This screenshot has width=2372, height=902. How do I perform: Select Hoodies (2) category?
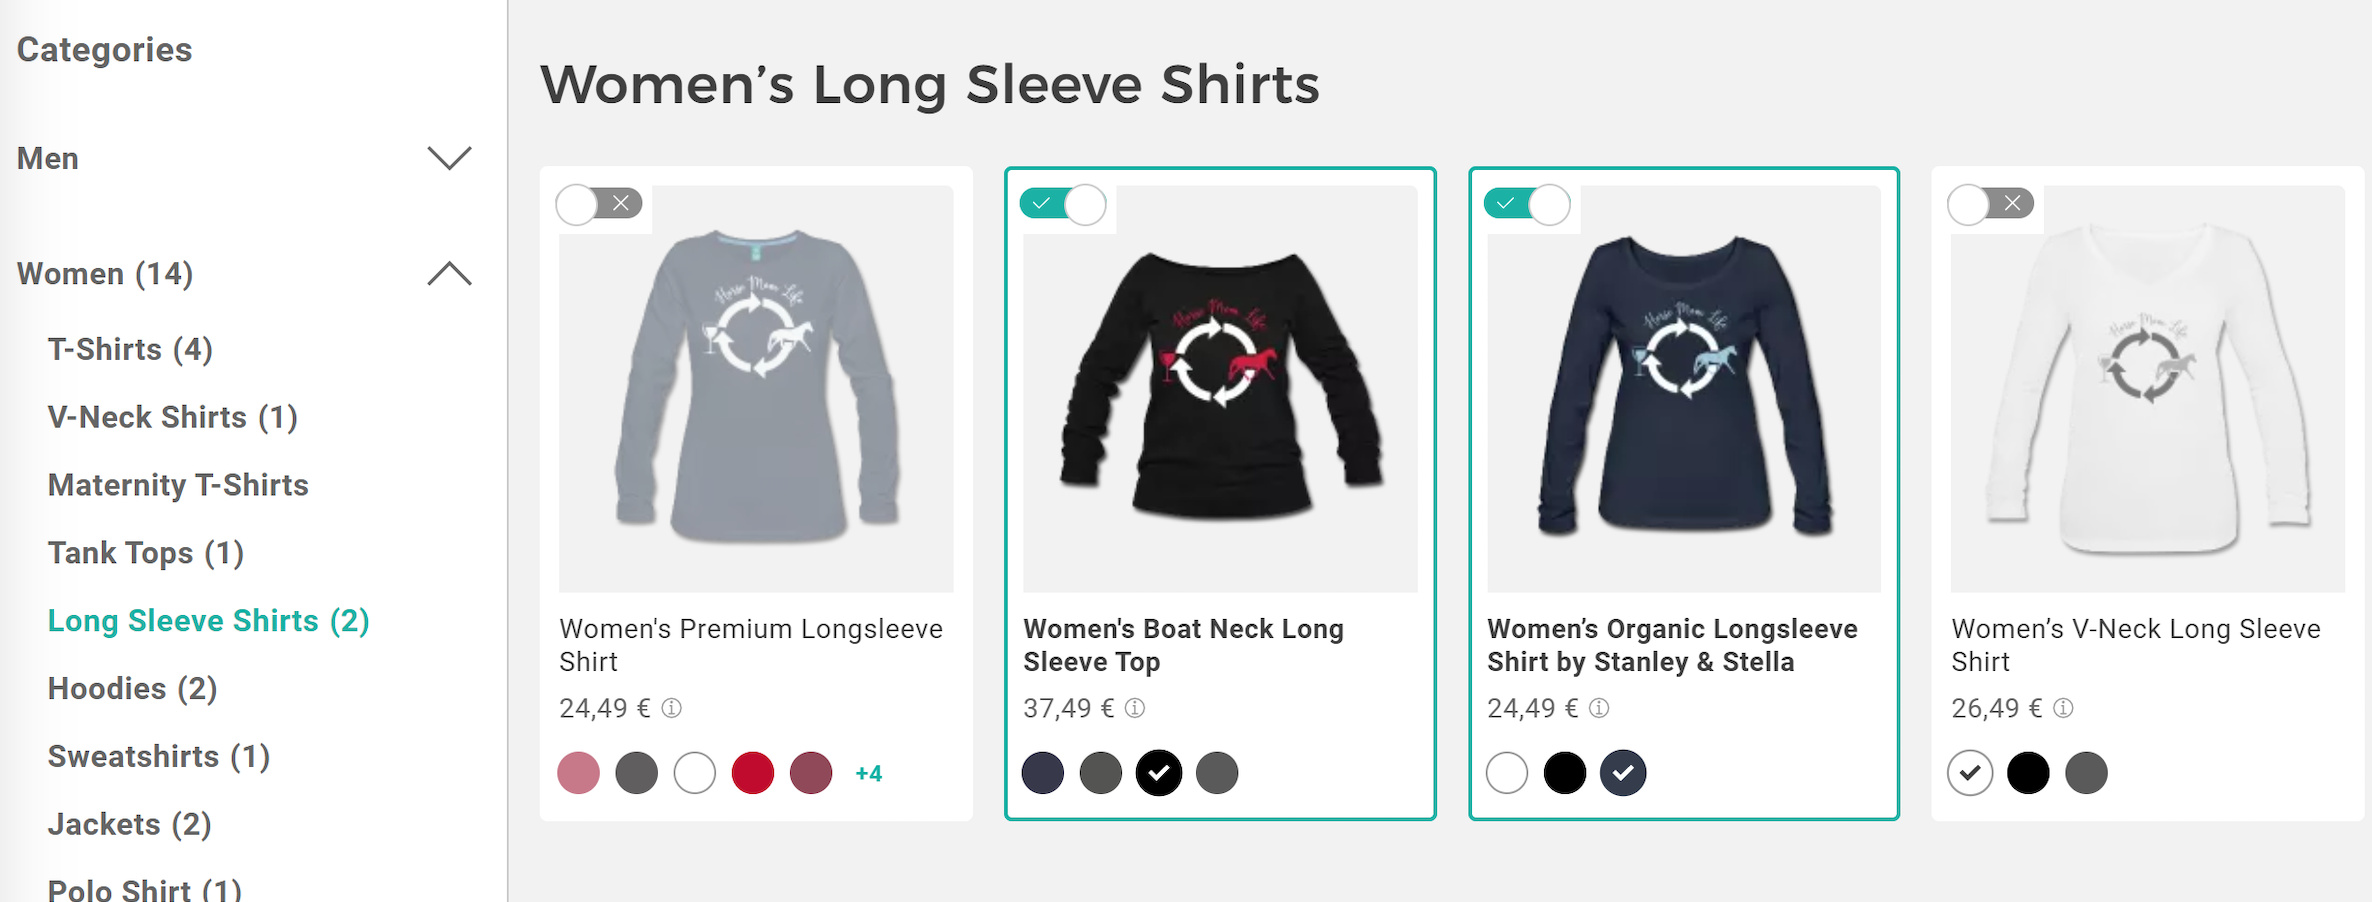tap(132, 688)
